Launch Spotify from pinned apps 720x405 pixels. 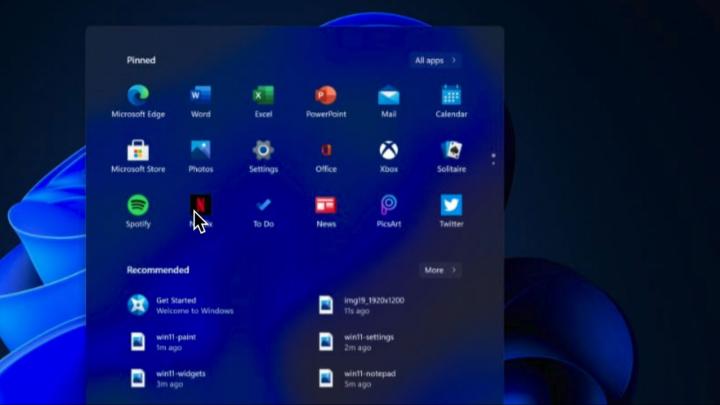point(138,212)
